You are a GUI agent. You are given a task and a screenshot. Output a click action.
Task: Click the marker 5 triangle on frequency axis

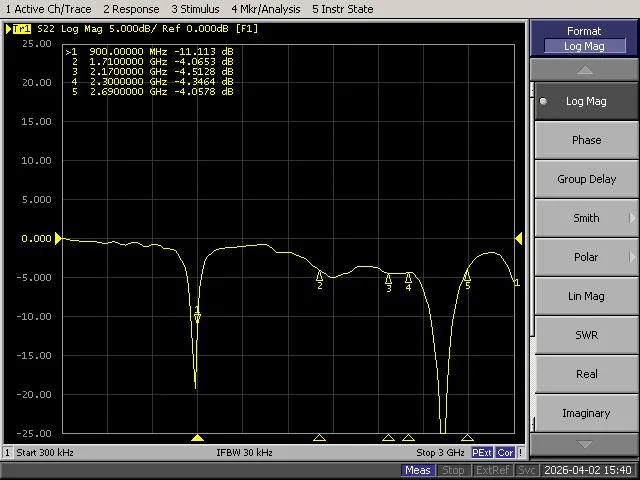pyautogui.click(x=467, y=438)
